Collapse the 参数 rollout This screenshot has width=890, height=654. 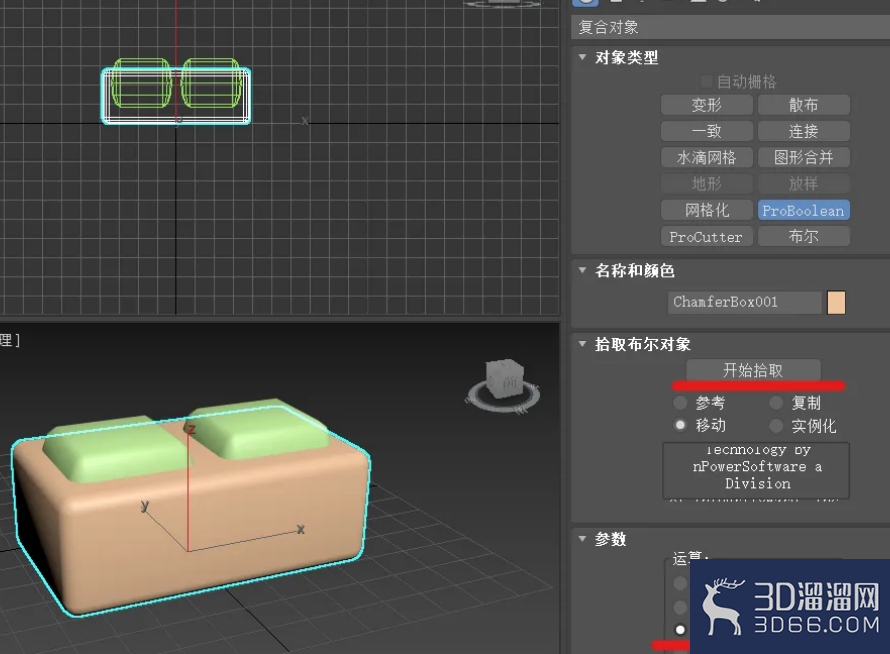(x=582, y=538)
